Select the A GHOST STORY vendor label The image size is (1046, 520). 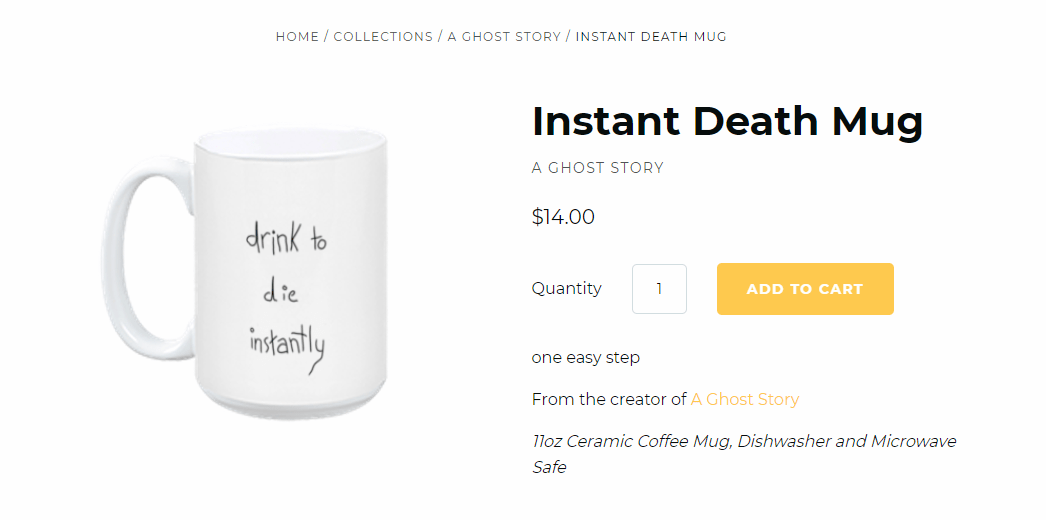597,168
